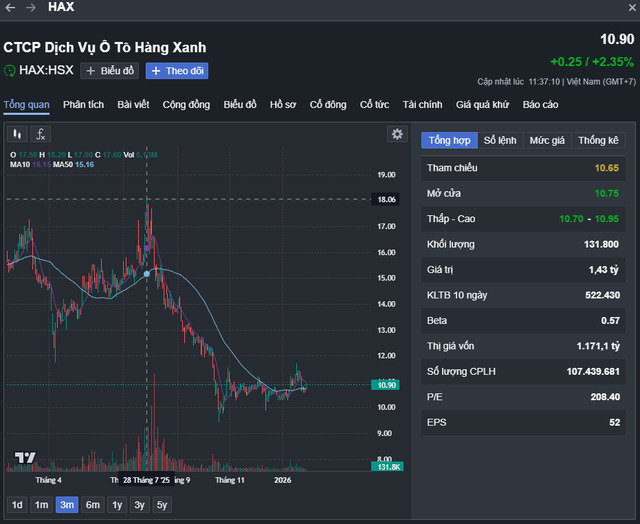Click the Theo dõi follow button
The height and width of the screenshot is (524, 640).
coord(177,71)
